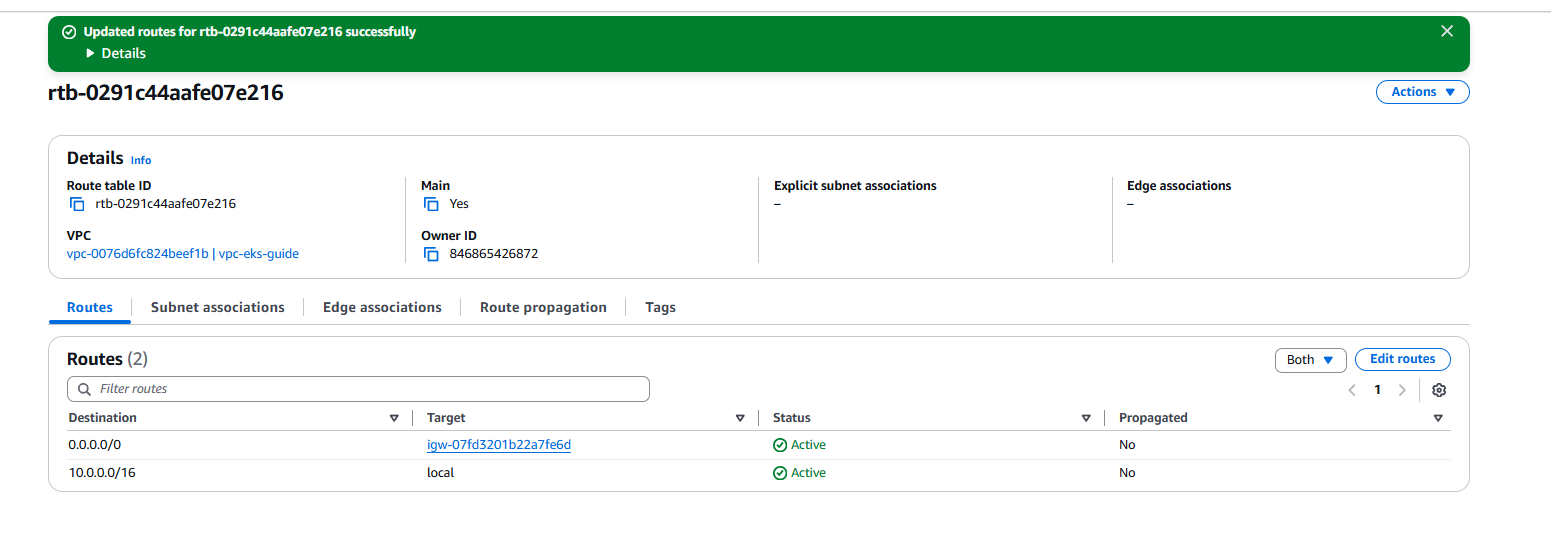Select the Routes tab
Image resolution: width=1551 pixels, height=533 pixels.
[90, 308]
